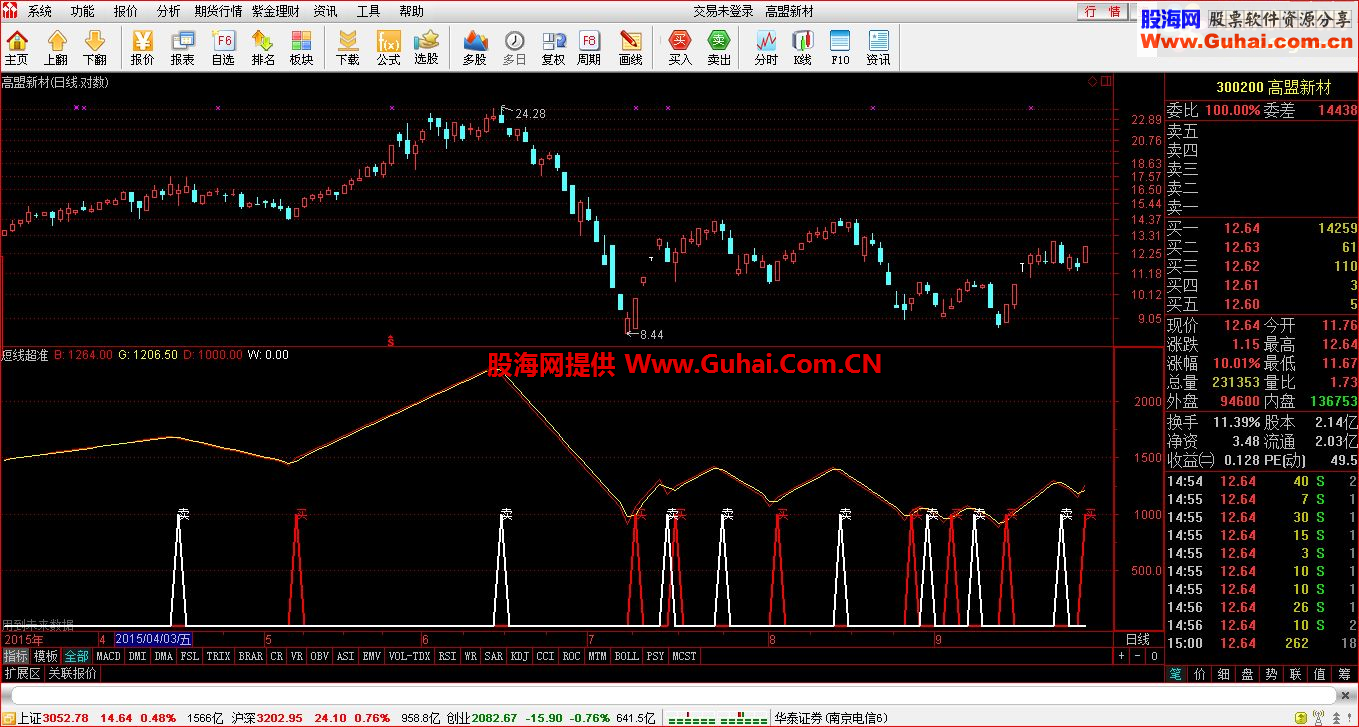Select the 价 price tab
Viewport: 1359px width, 727px height.
click(1200, 674)
